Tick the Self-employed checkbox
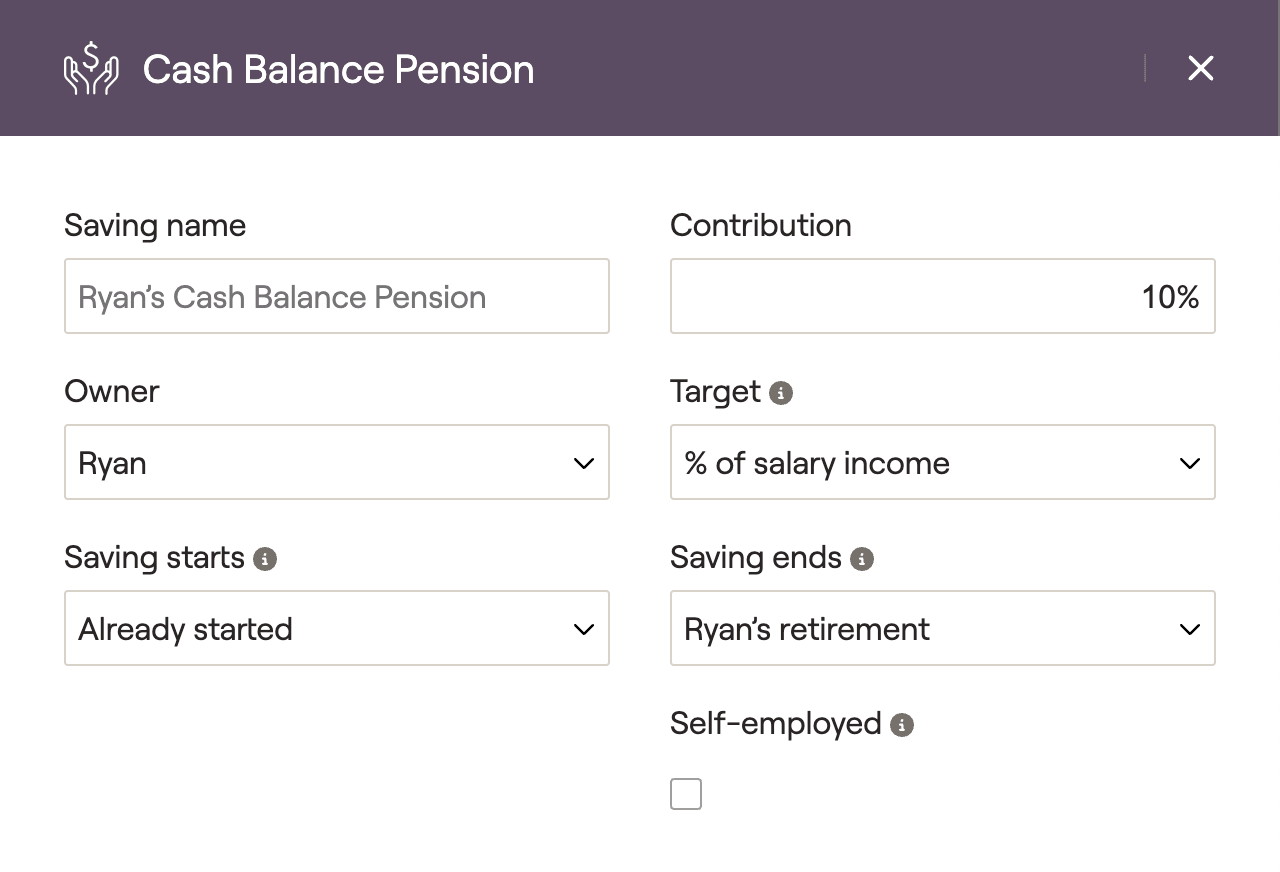1280x872 pixels. click(x=686, y=794)
